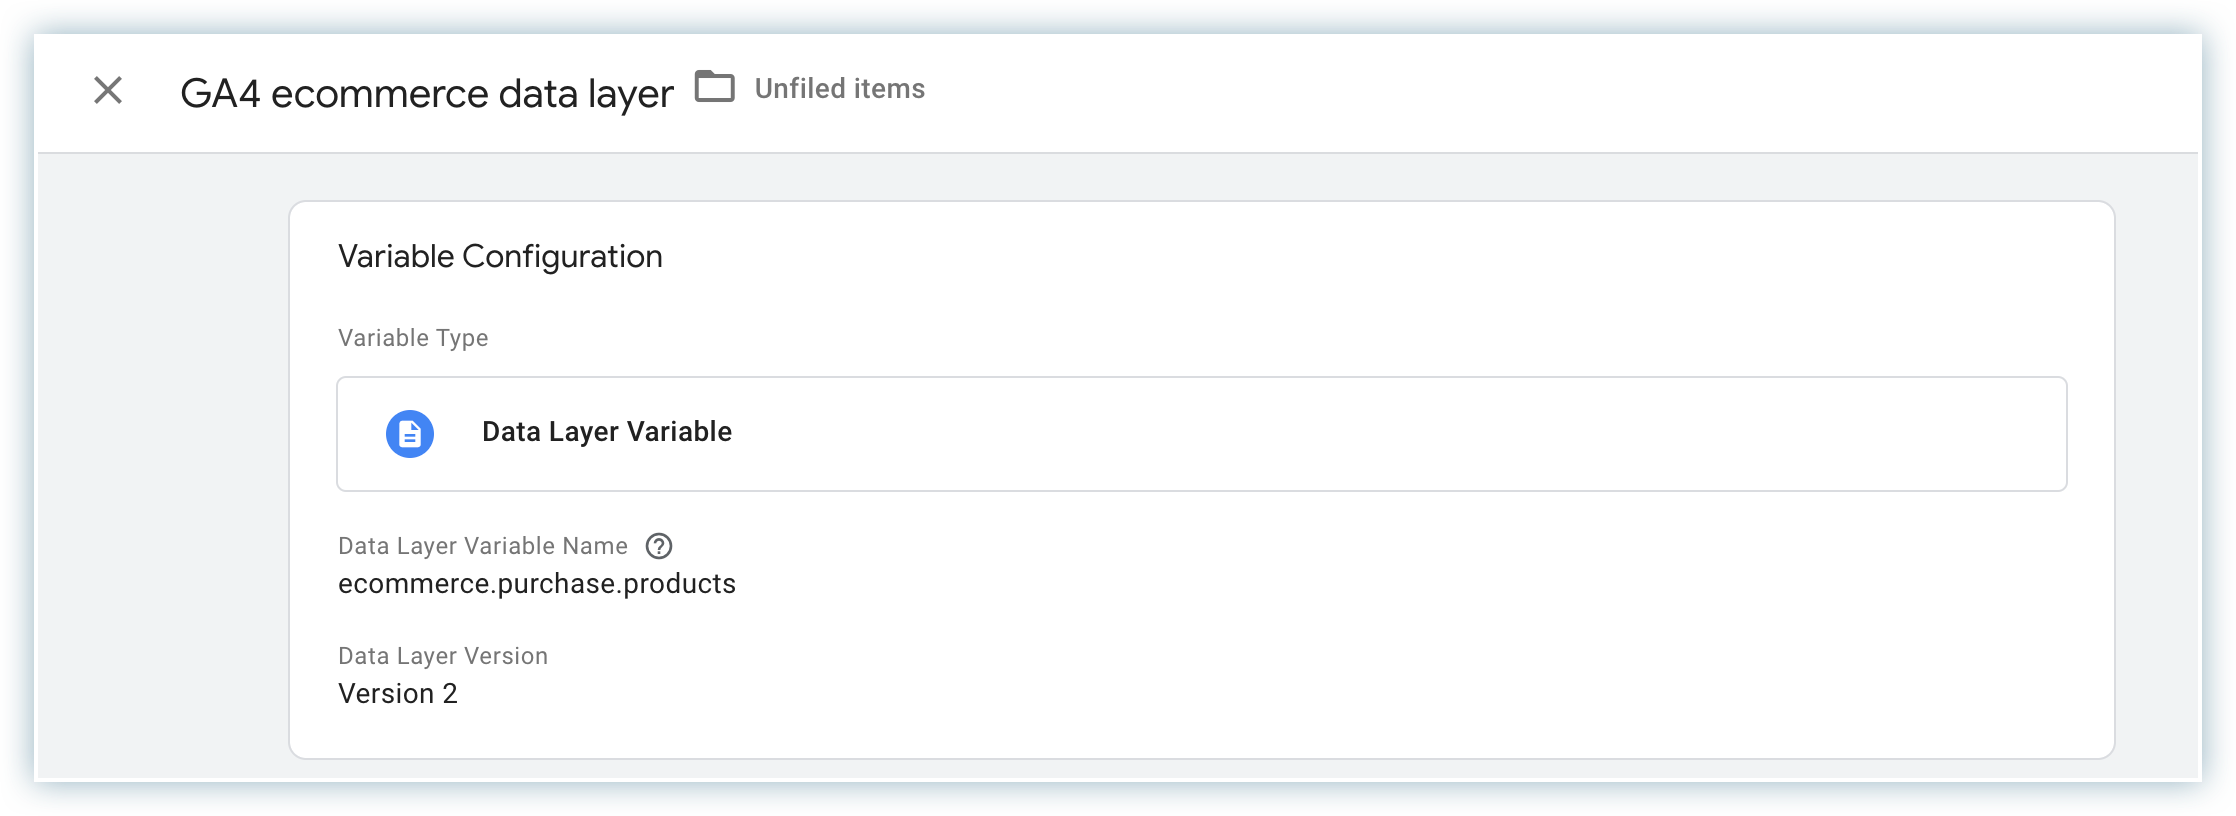The width and height of the screenshot is (2236, 816).
Task: Click the ecommerce.purchase.products value
Action: 537,584
